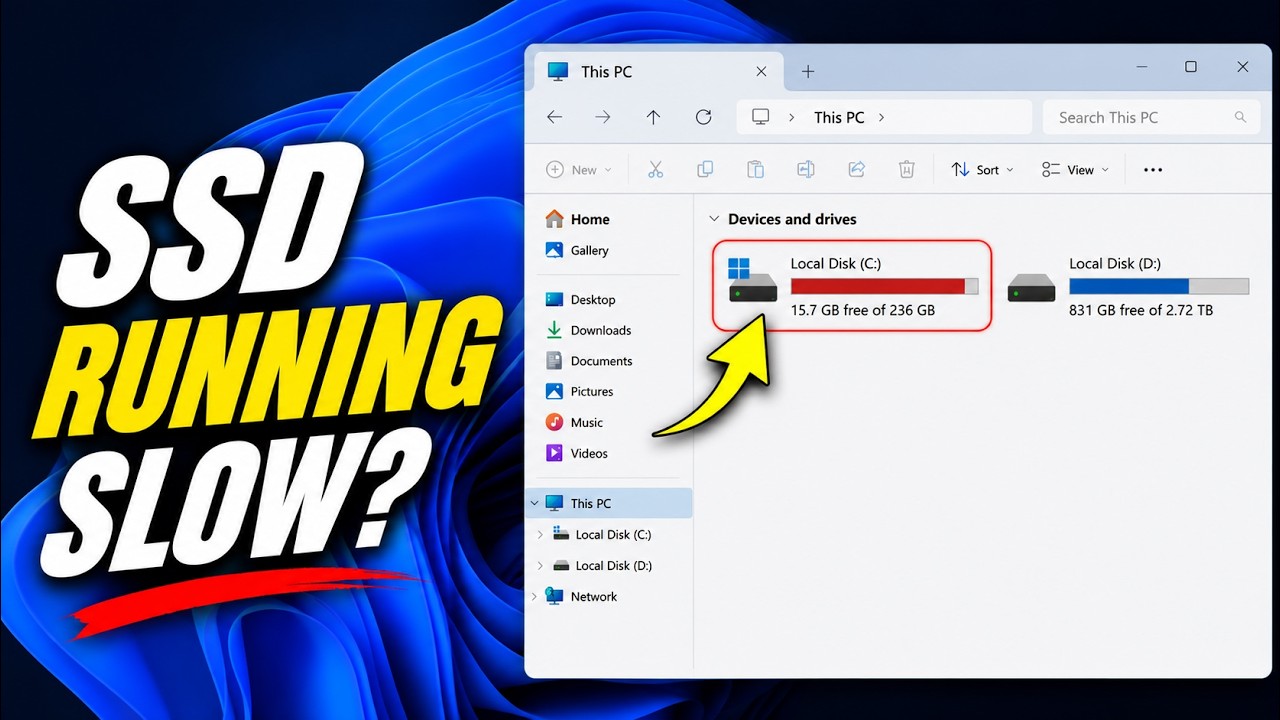Open the Pictures folder in sidebar
1280x720 pixels.
[579, 392]
